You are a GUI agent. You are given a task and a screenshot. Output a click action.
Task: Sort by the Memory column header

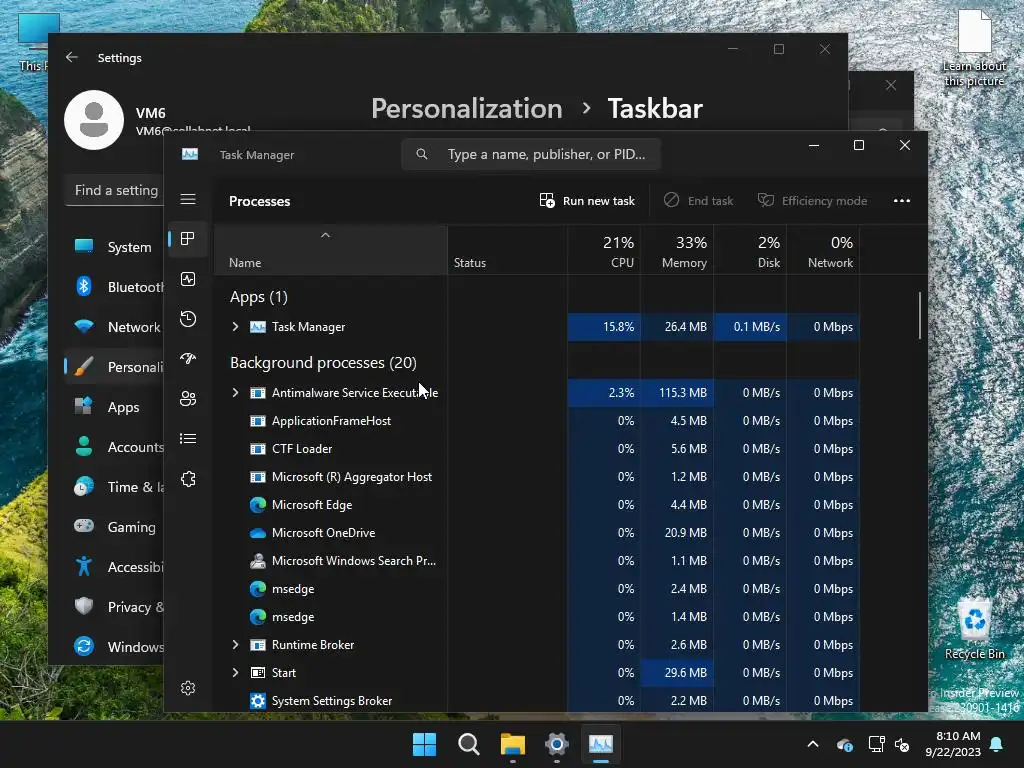677,251
